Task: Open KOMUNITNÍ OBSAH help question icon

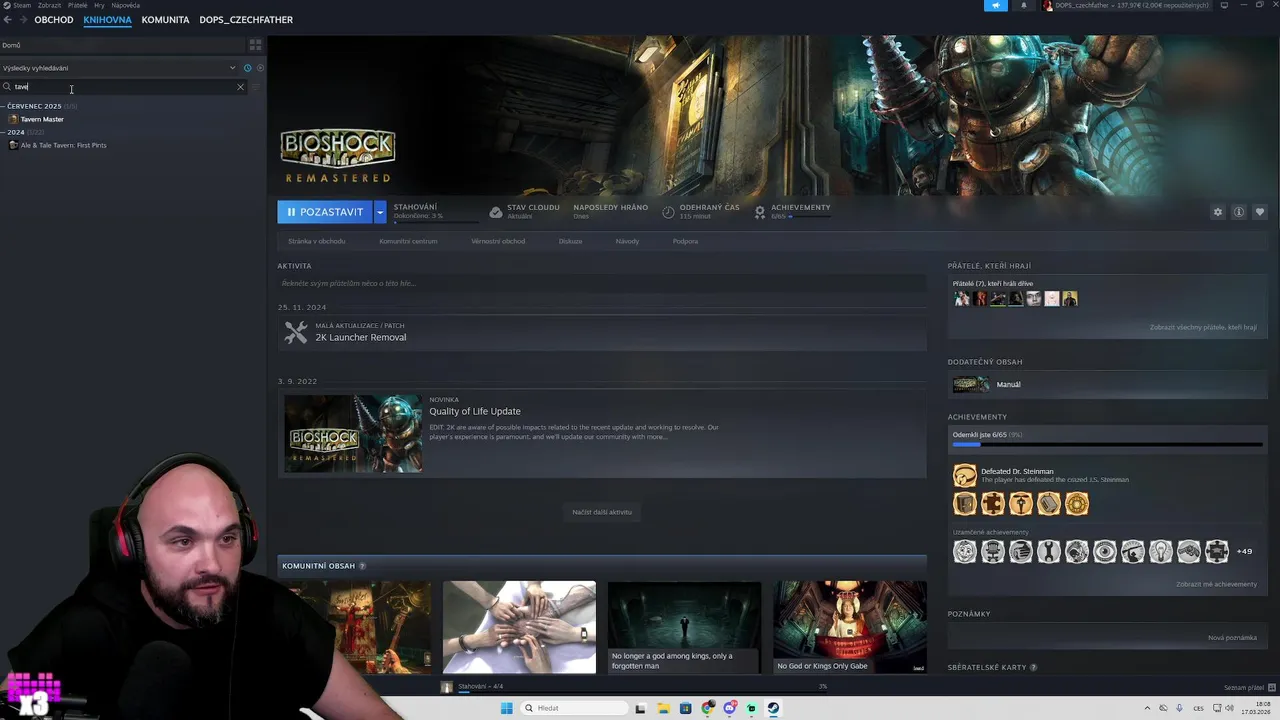Action: pyautogui.click(x=362, y=566)
